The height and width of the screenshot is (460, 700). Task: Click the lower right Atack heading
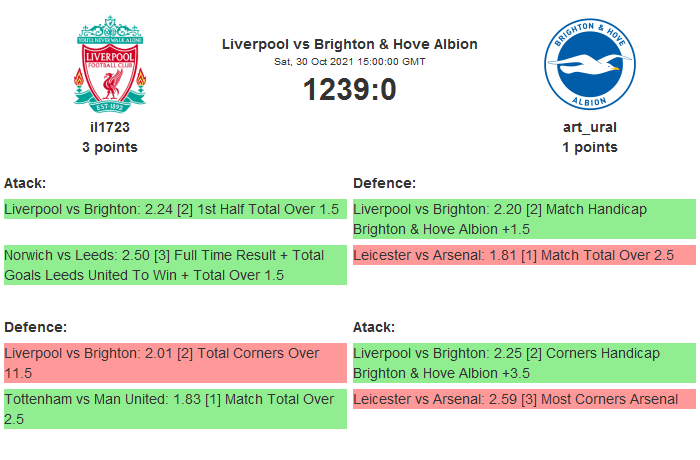tap(374, 327)
